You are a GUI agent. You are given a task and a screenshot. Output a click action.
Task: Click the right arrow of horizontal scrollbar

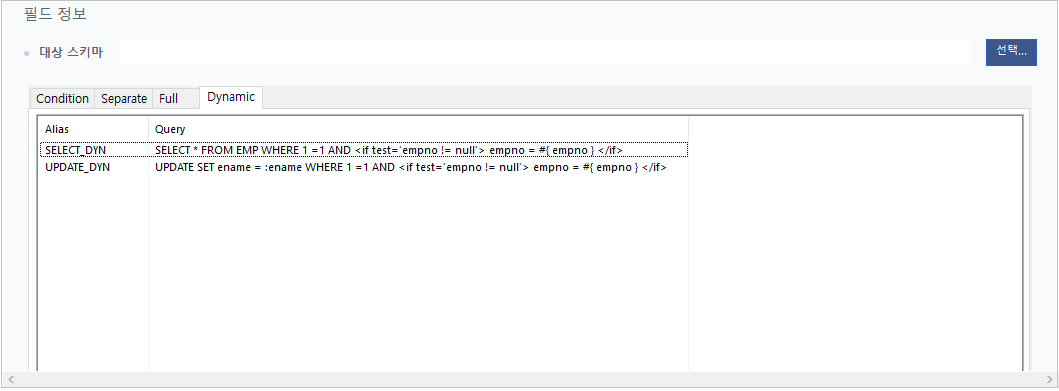(x=1049, y=380)
